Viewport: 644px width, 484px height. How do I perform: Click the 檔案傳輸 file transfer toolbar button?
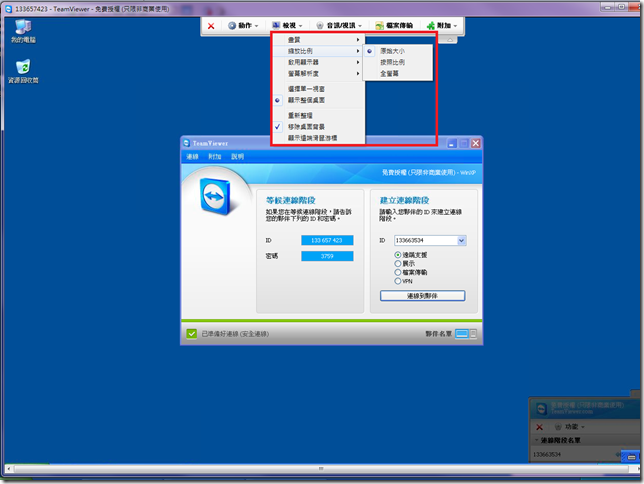(394, 25)
